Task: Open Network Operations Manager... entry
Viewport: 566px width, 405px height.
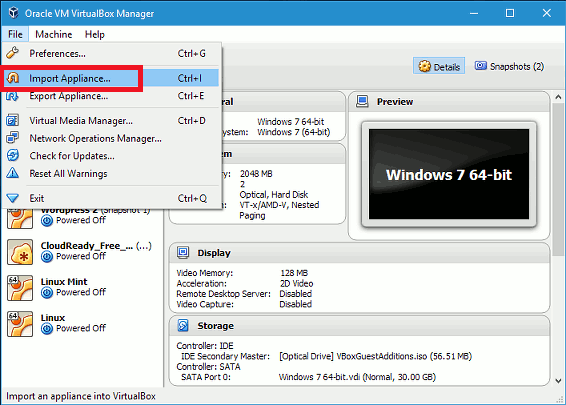Action: point(112,138)
